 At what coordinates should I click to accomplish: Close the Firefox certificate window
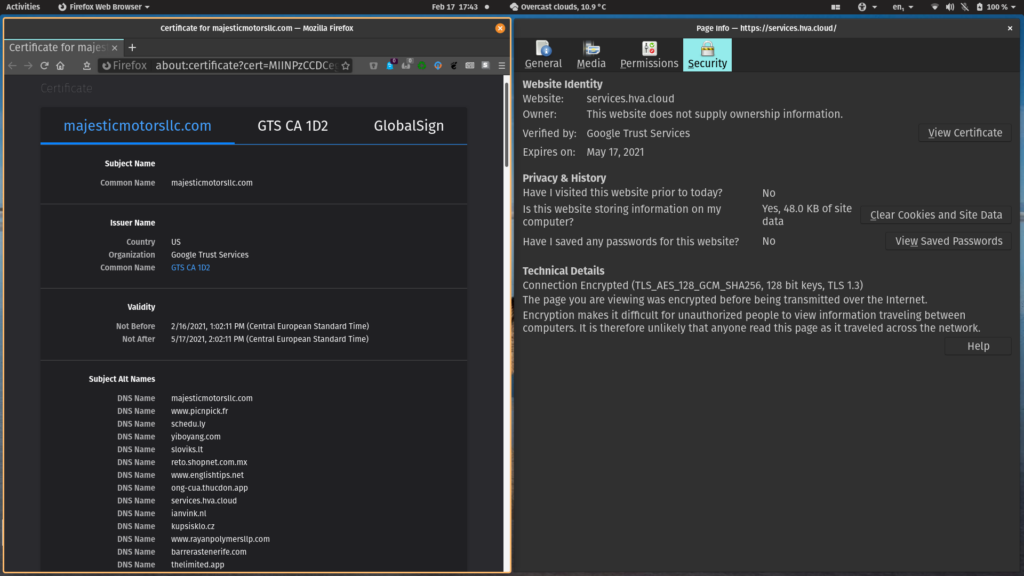coord(500,28)
